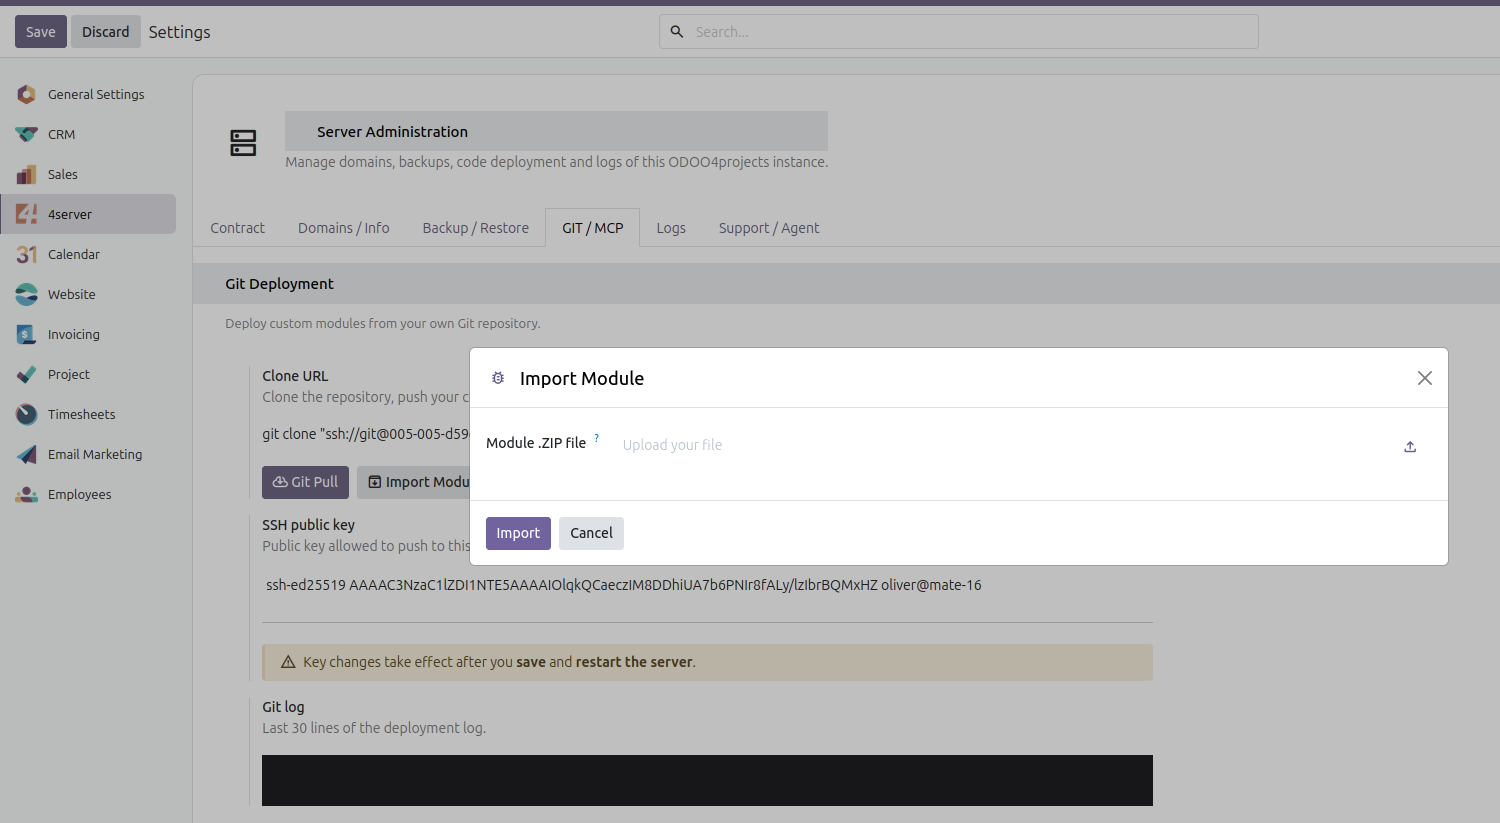
Task: Click the Git log output area
Action: click(x=707, y=780)
